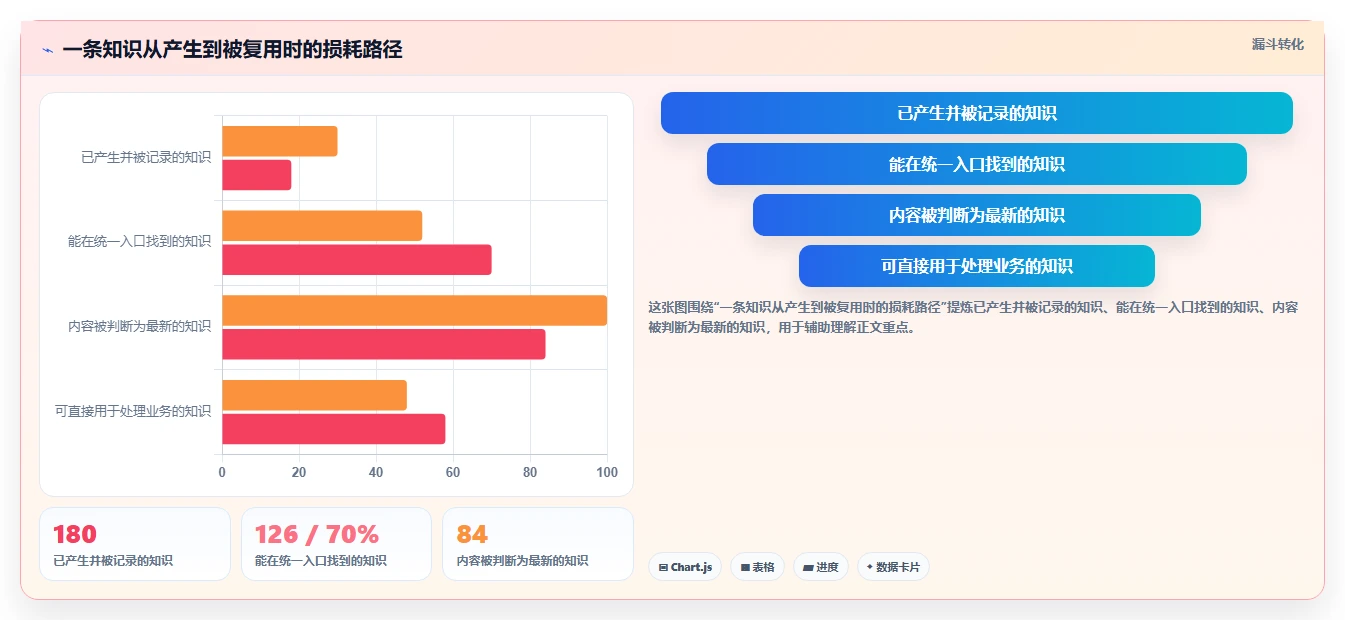Screen dimensions: 1345x620
Task: Click x-axis tick value 80
Action: point(530,472)
